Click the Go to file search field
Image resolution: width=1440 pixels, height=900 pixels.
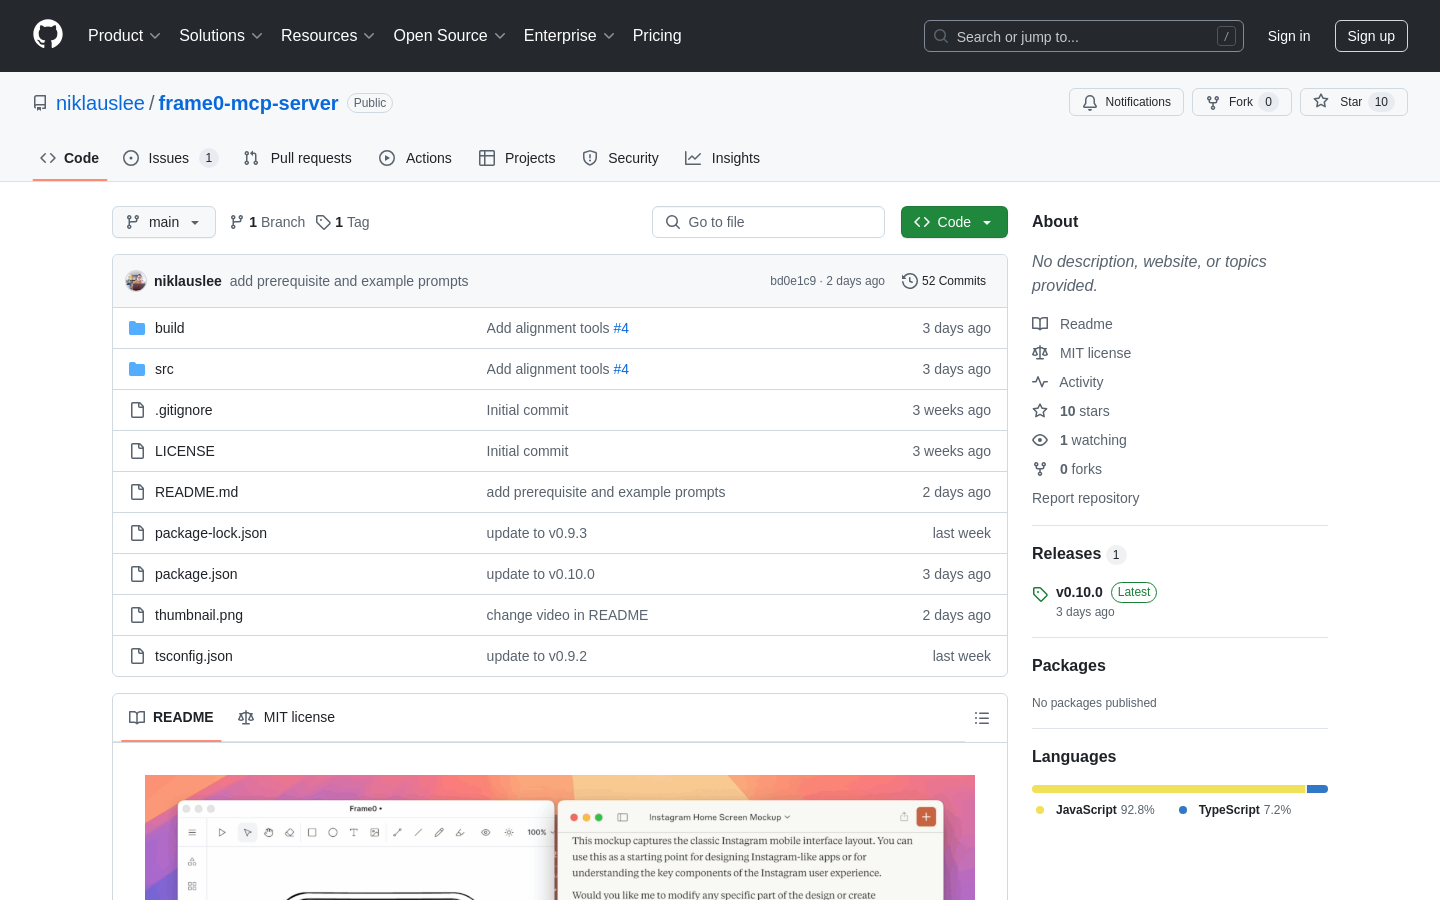[768, 222]
